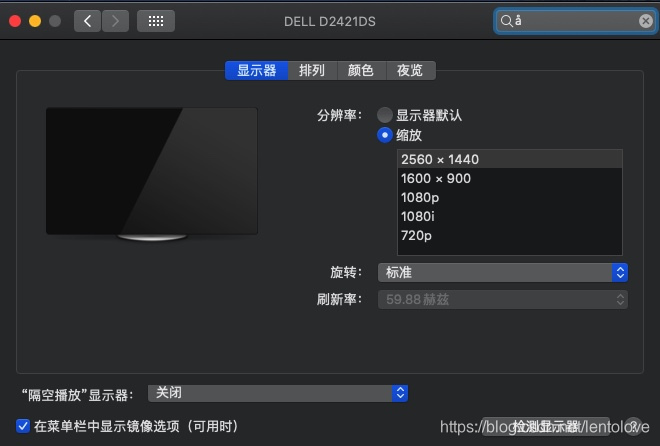Focus the search text field
Screen dimensions: 660x446
575,21
